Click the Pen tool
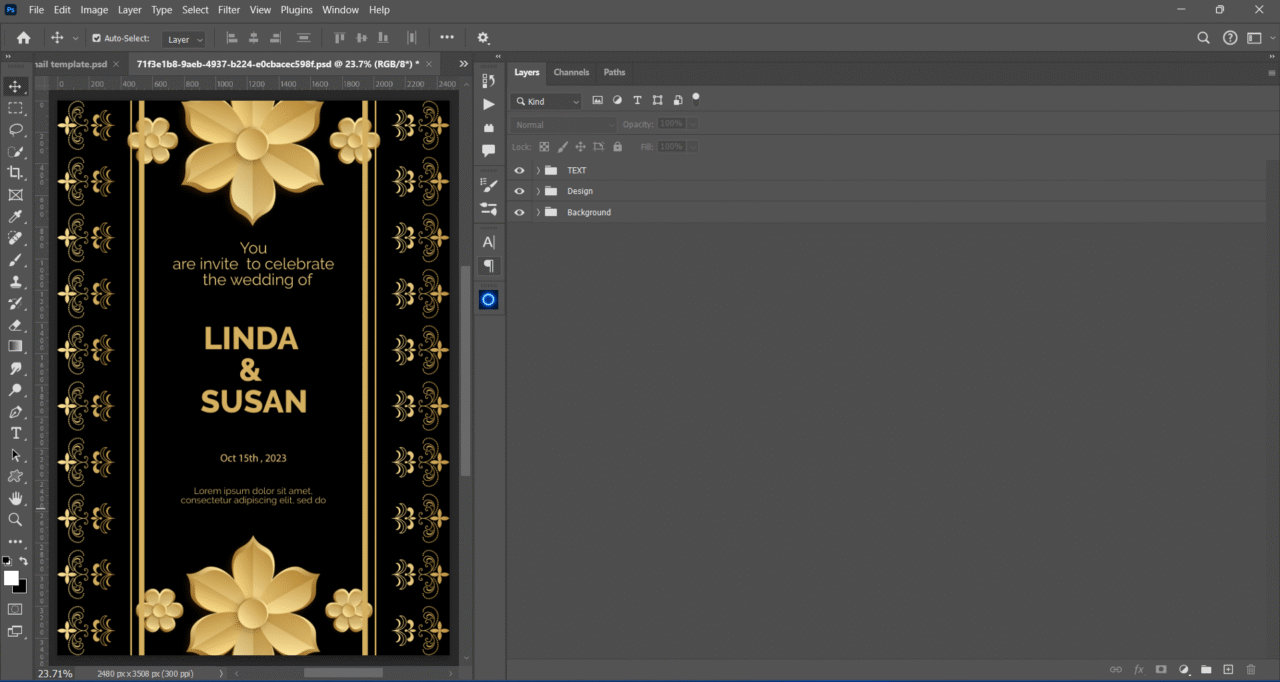 15,412
